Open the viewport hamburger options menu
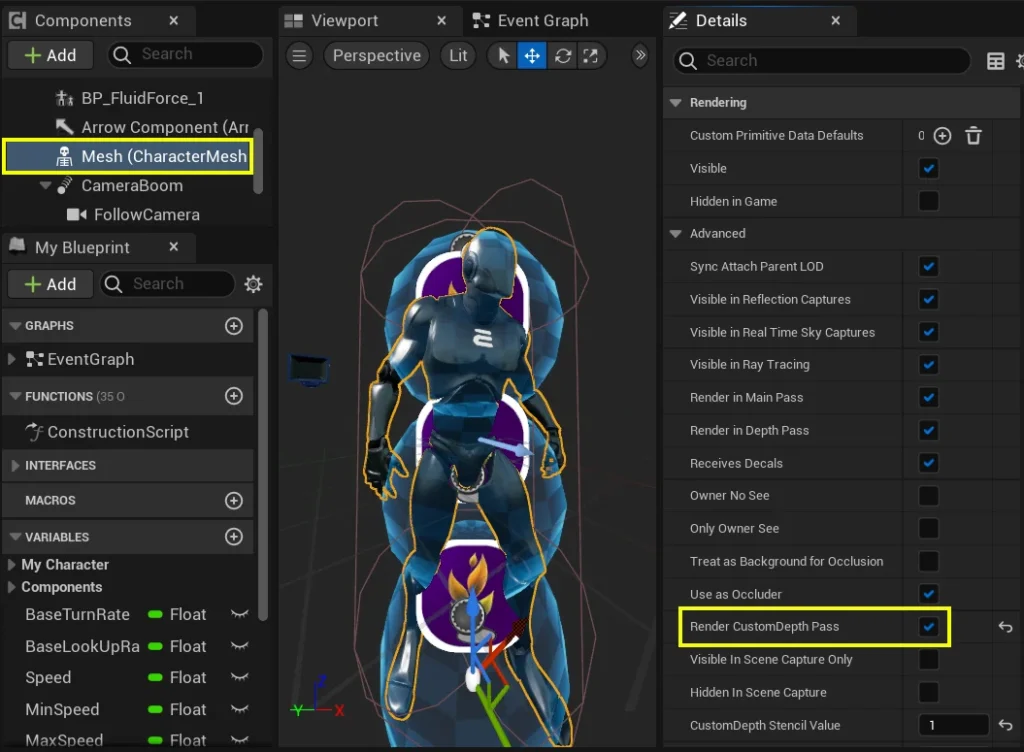 299,56
